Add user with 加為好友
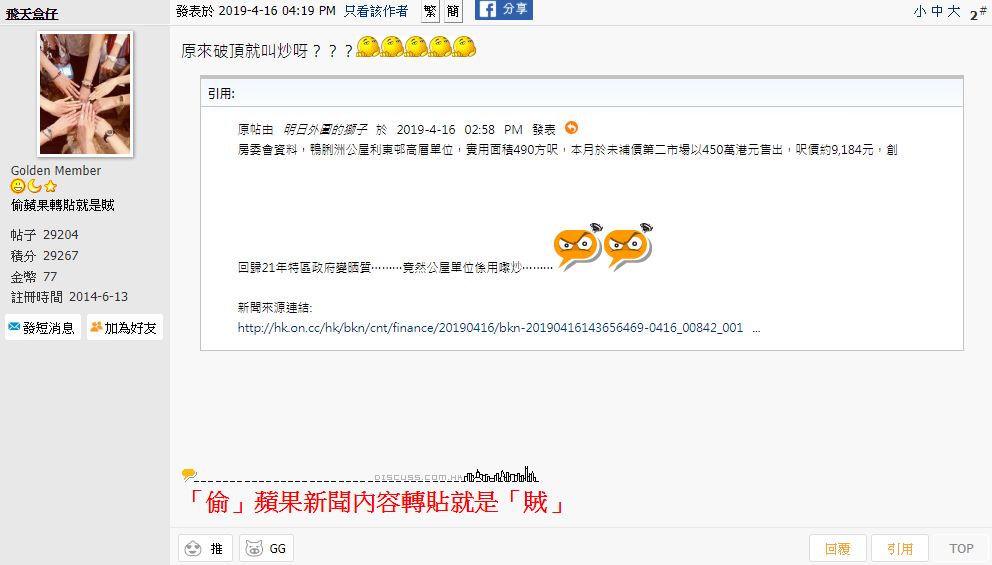Image resolution: width=992 pixels, height=565 pixels. pos(125,327)
